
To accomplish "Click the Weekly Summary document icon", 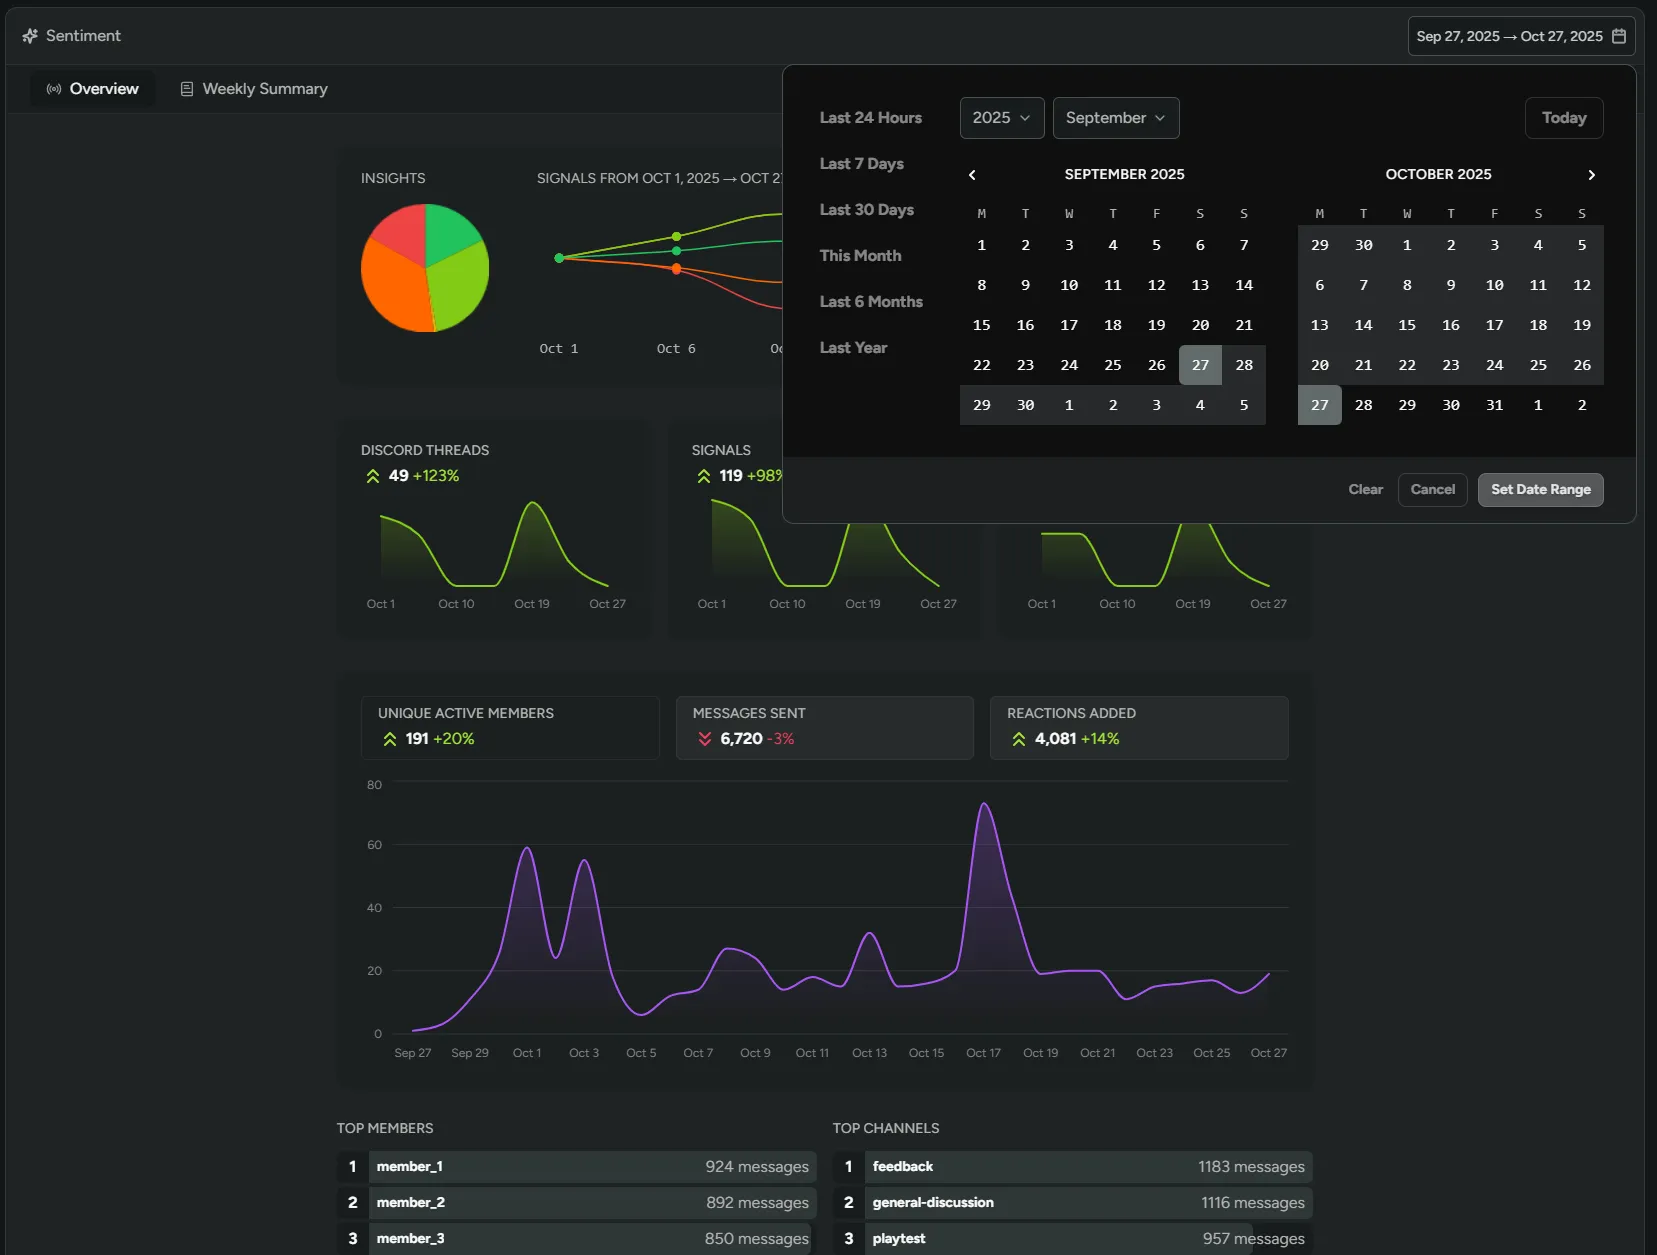I will point(187,89).
